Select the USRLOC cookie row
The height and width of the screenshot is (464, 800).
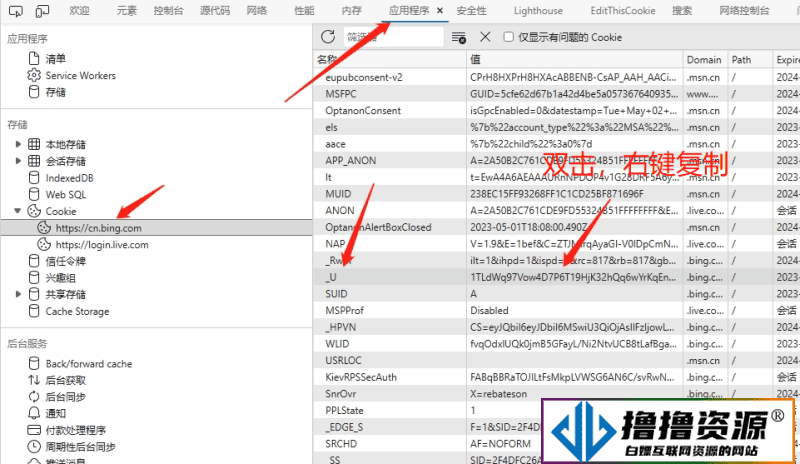point(557,360)
